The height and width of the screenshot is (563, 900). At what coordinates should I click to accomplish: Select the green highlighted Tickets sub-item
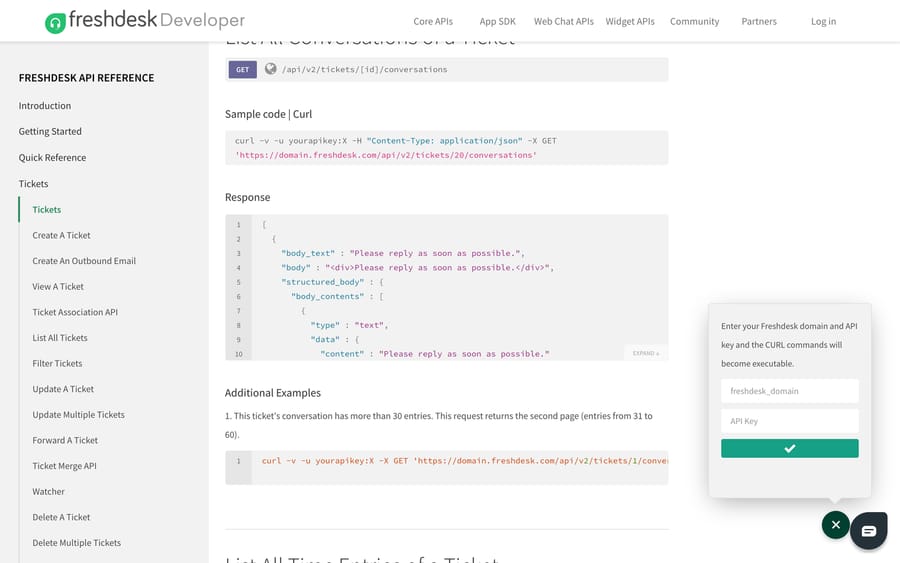(x=46, y=209)
